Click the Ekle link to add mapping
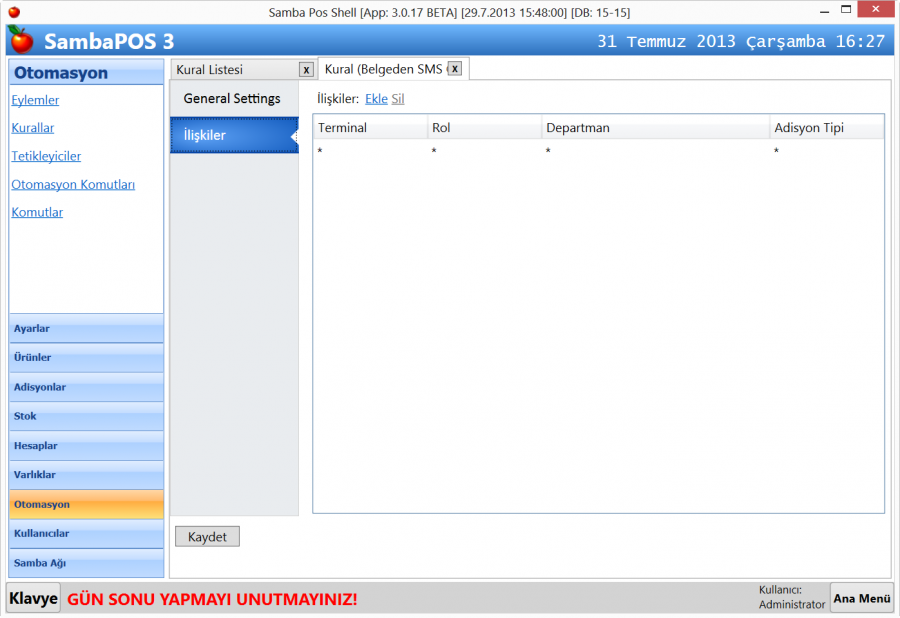Screen dimensions: 900x618 [376, 99]
